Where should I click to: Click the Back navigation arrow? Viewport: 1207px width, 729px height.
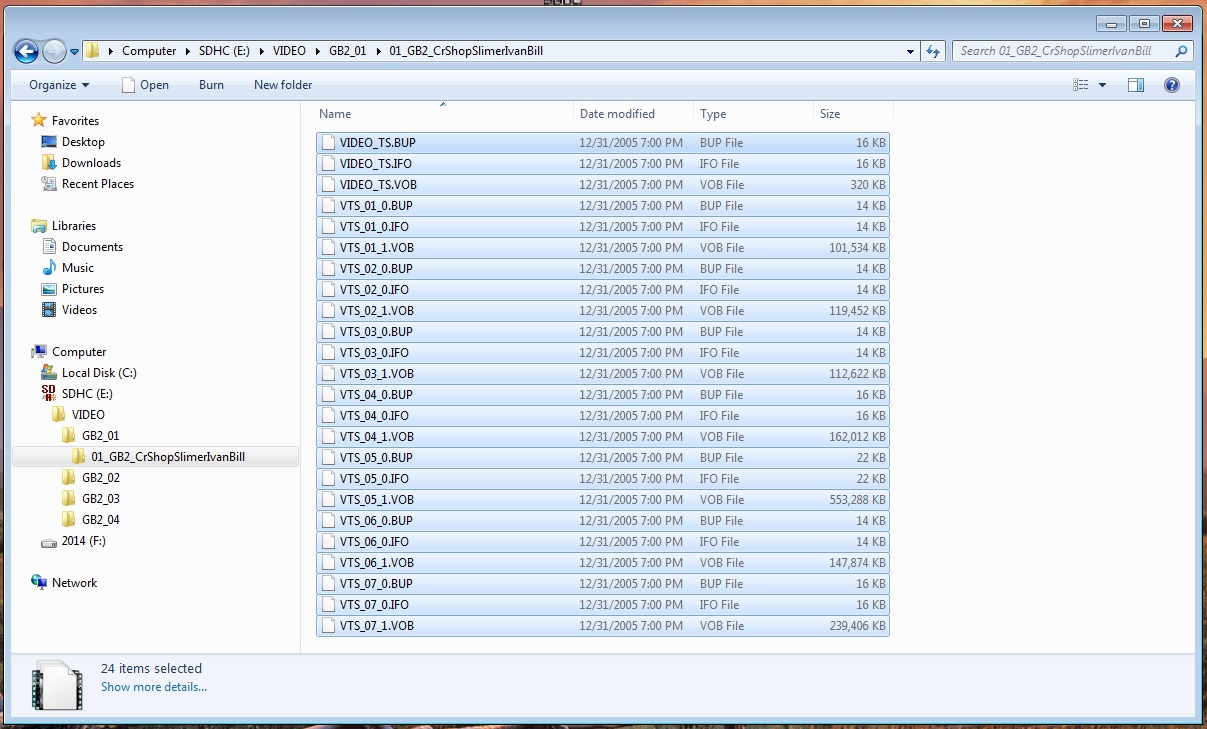pos(26,51)
